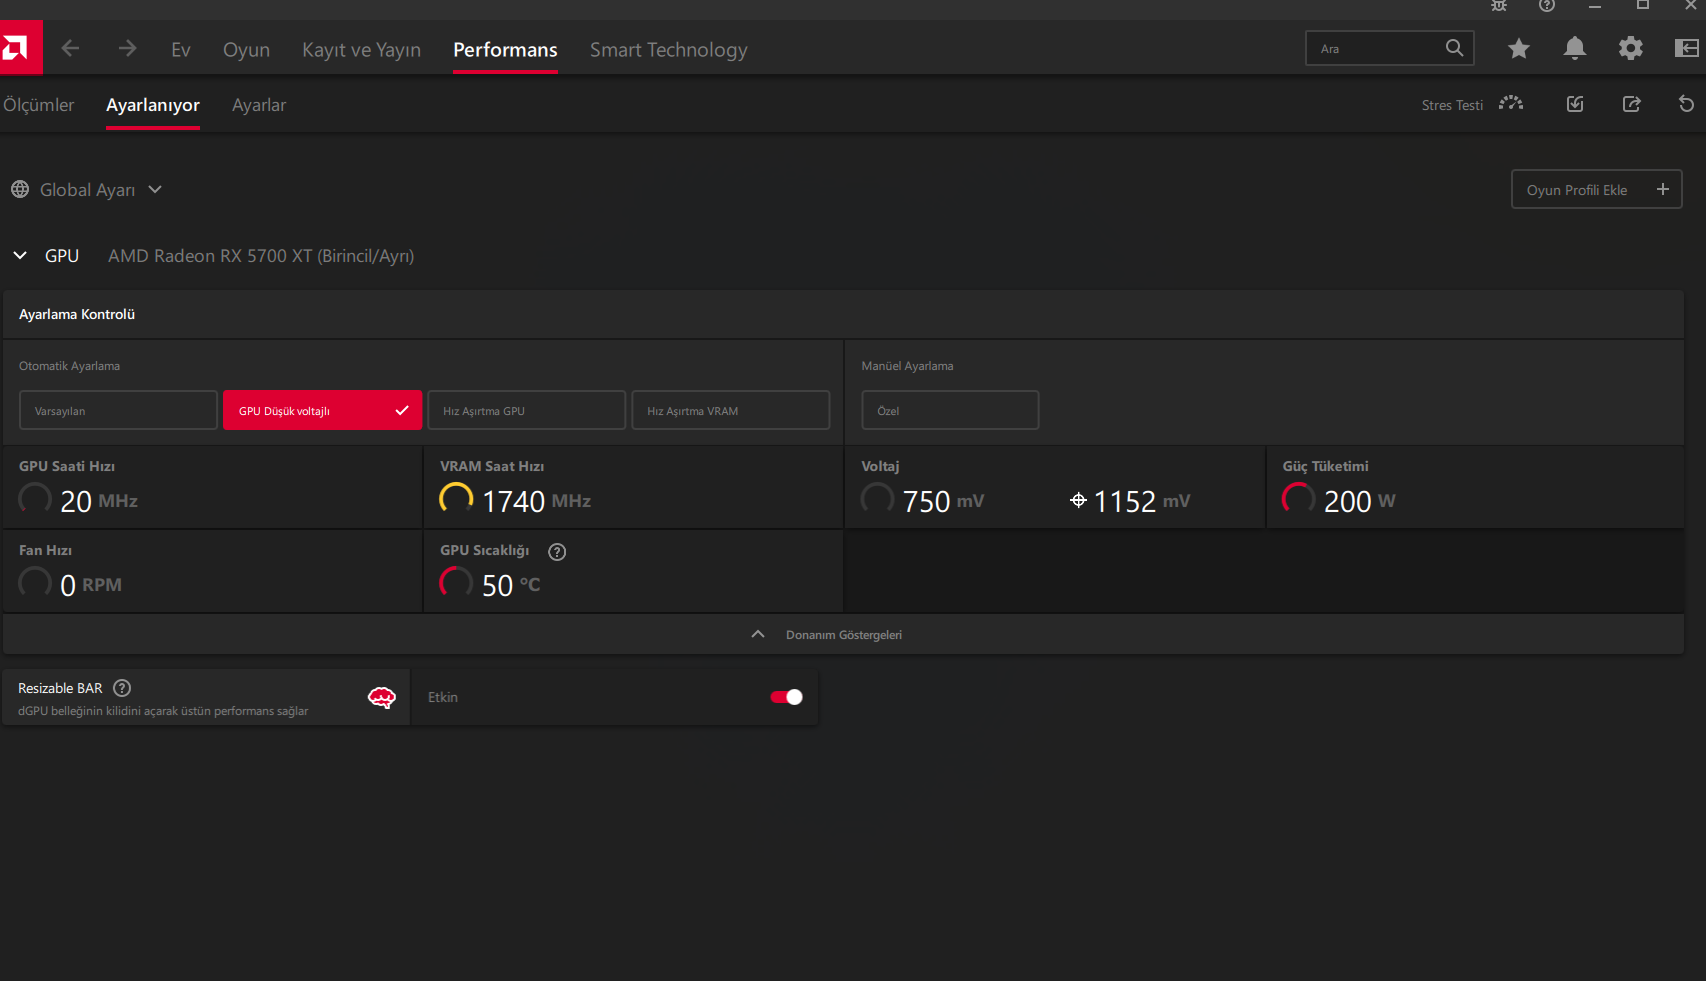Select GPU Düşük voltajlı preset
The height and width of the screenshot is (981, 1706).
click(x=322, y=410)
